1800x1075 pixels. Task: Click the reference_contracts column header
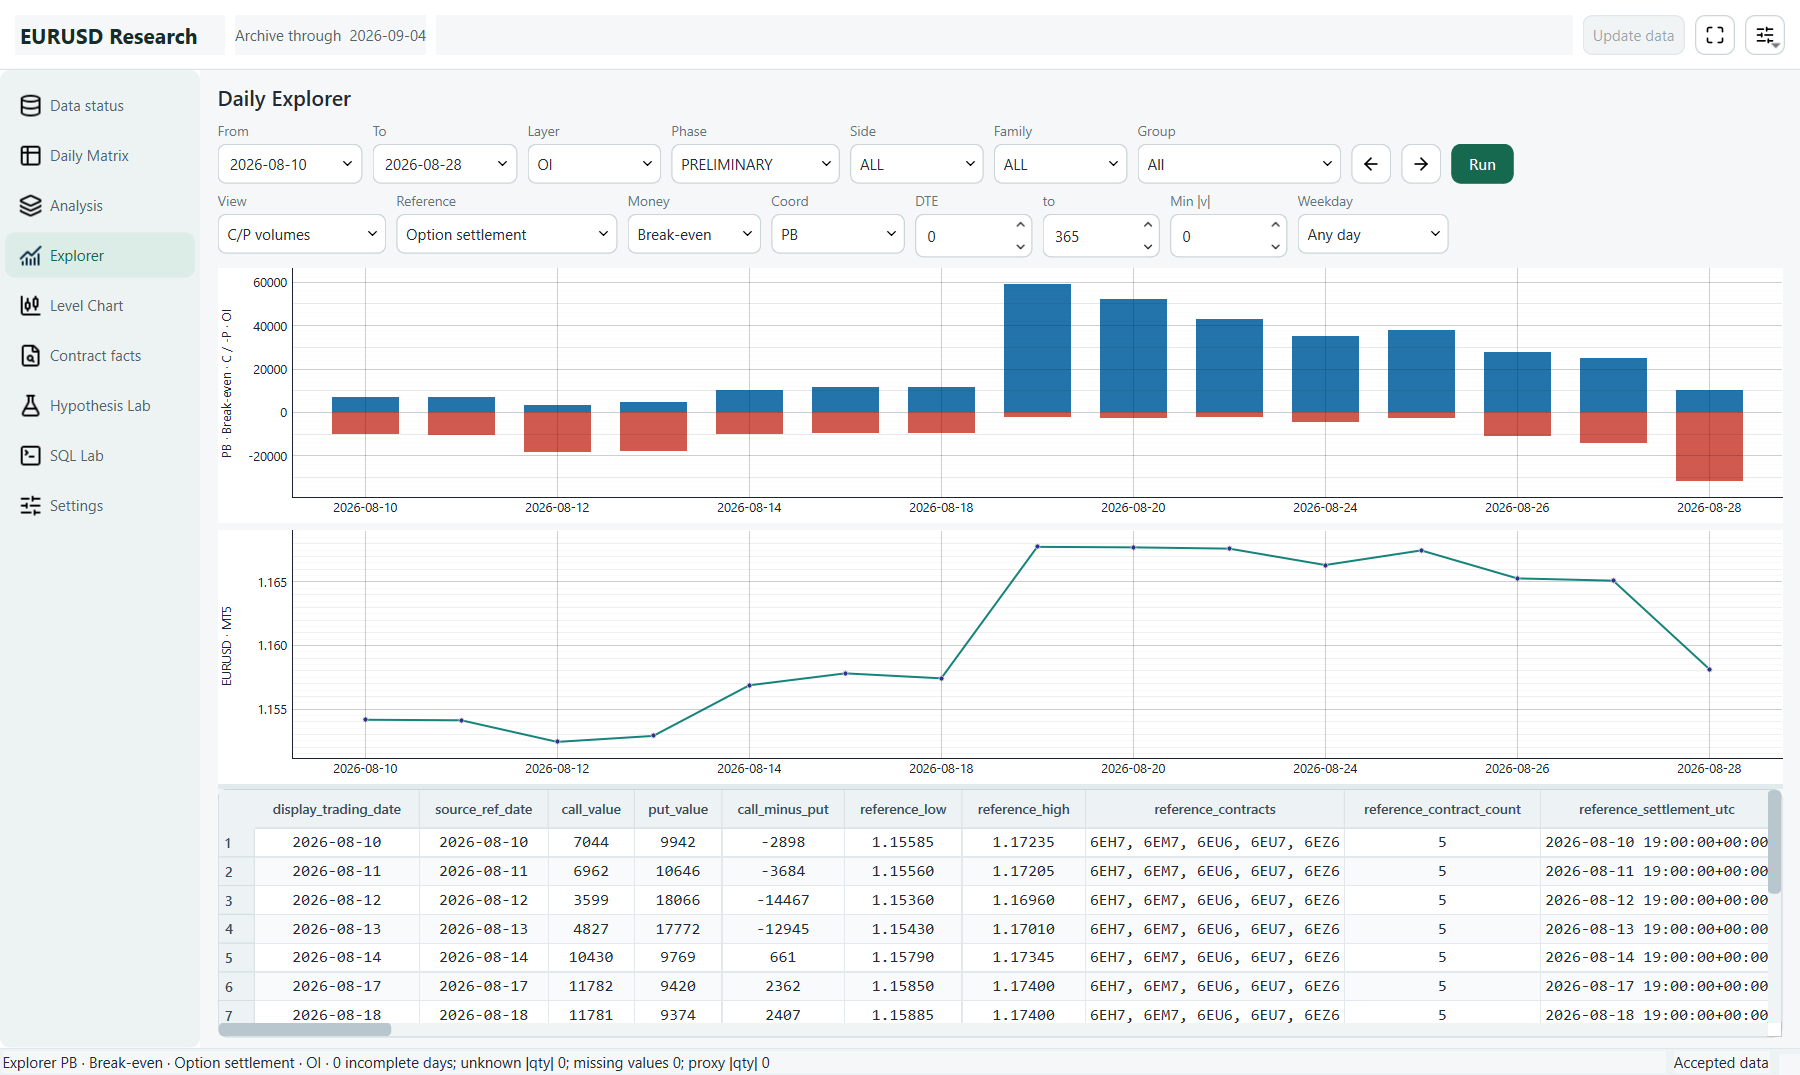pyautogui.click(x=1215, y=809)
